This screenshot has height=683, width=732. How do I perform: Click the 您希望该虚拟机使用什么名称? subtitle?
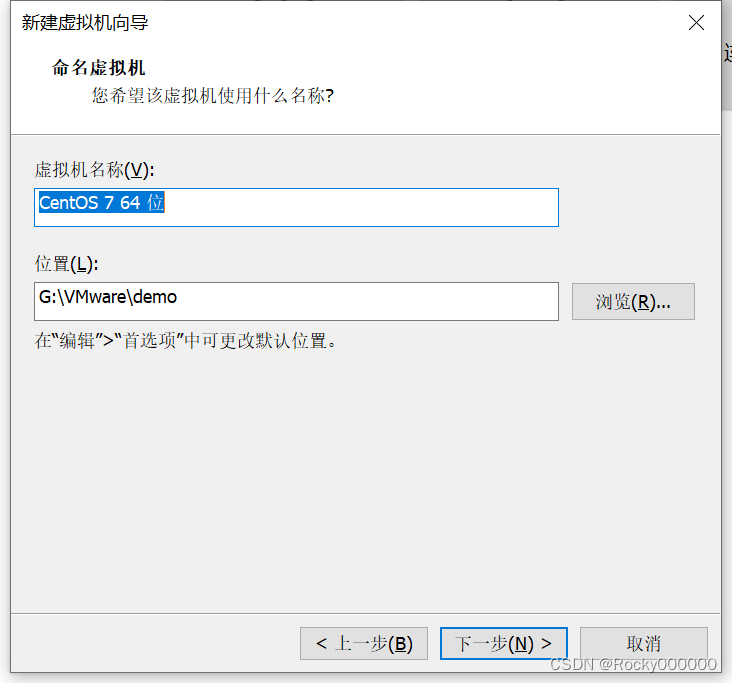pyautogui.click(x=212, y=95)
